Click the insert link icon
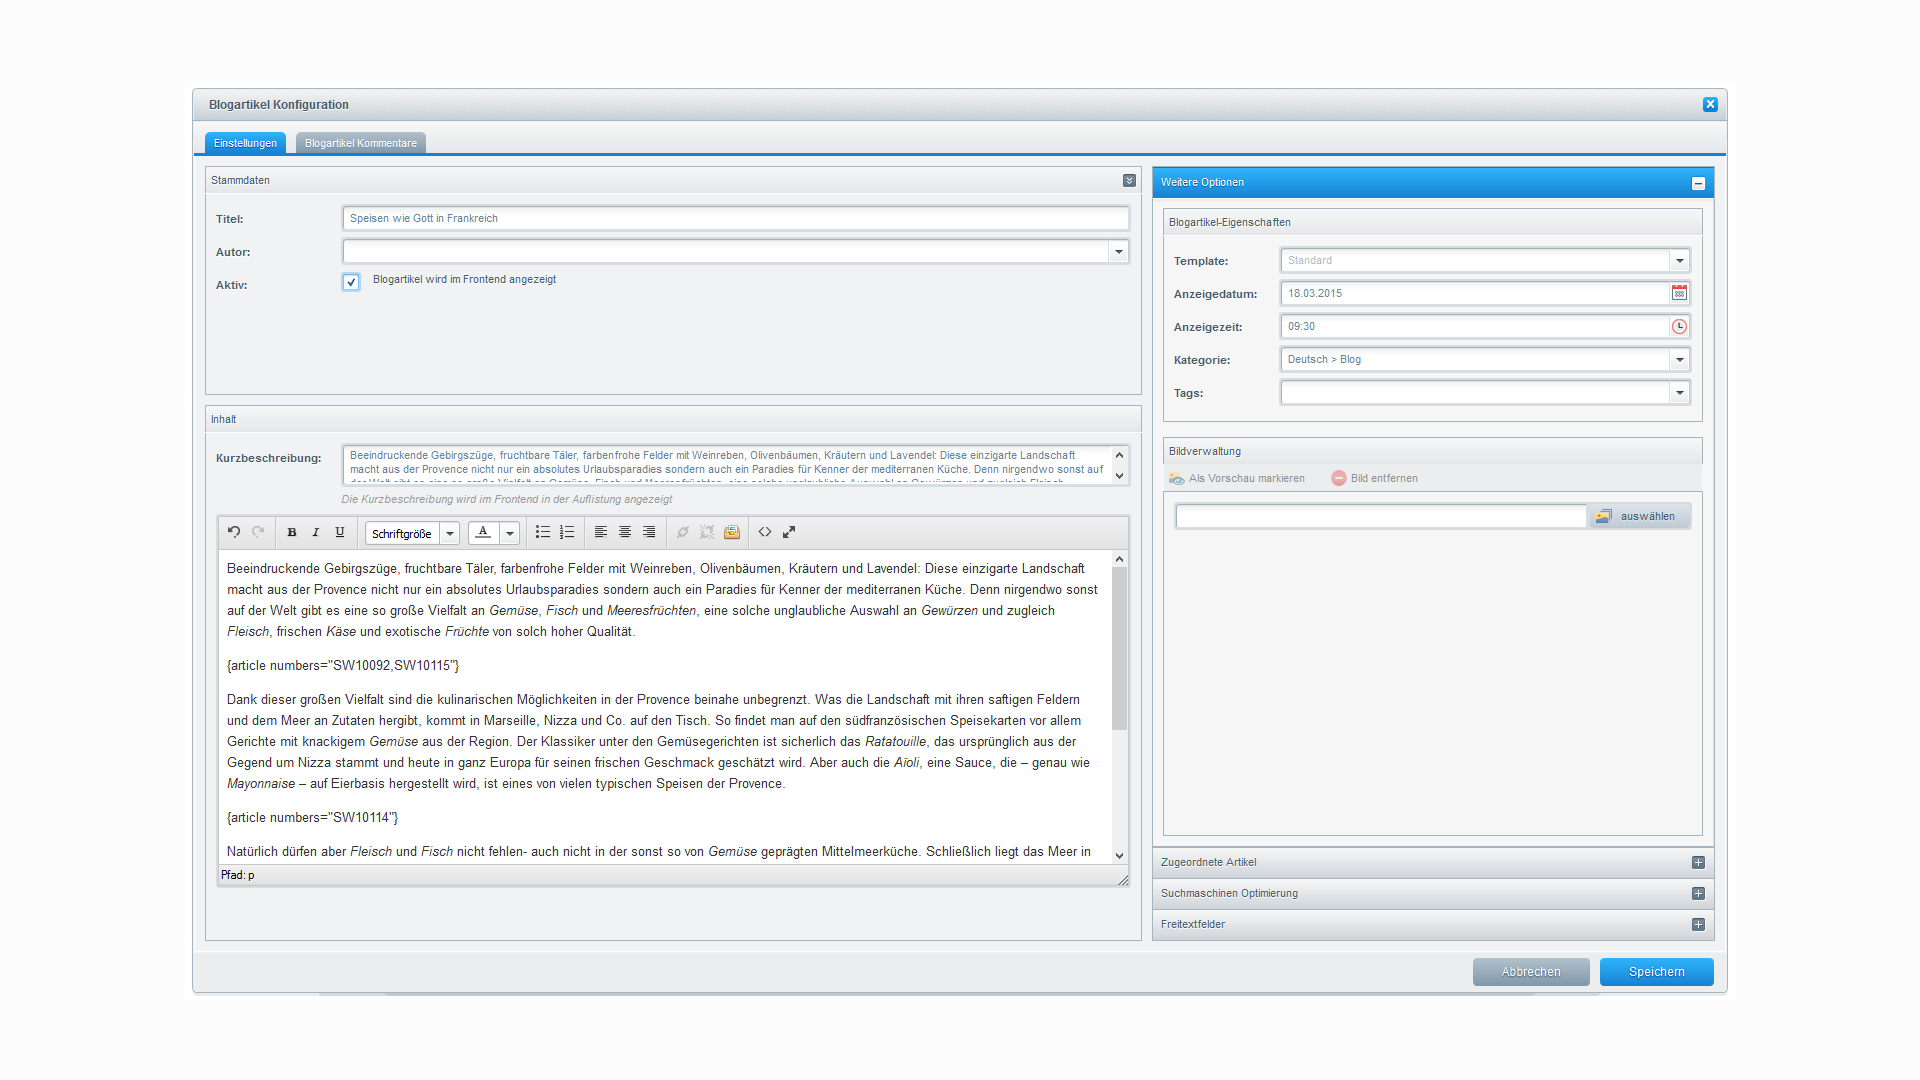This screenshot has width=1920, height=1080. click(683, 532)
